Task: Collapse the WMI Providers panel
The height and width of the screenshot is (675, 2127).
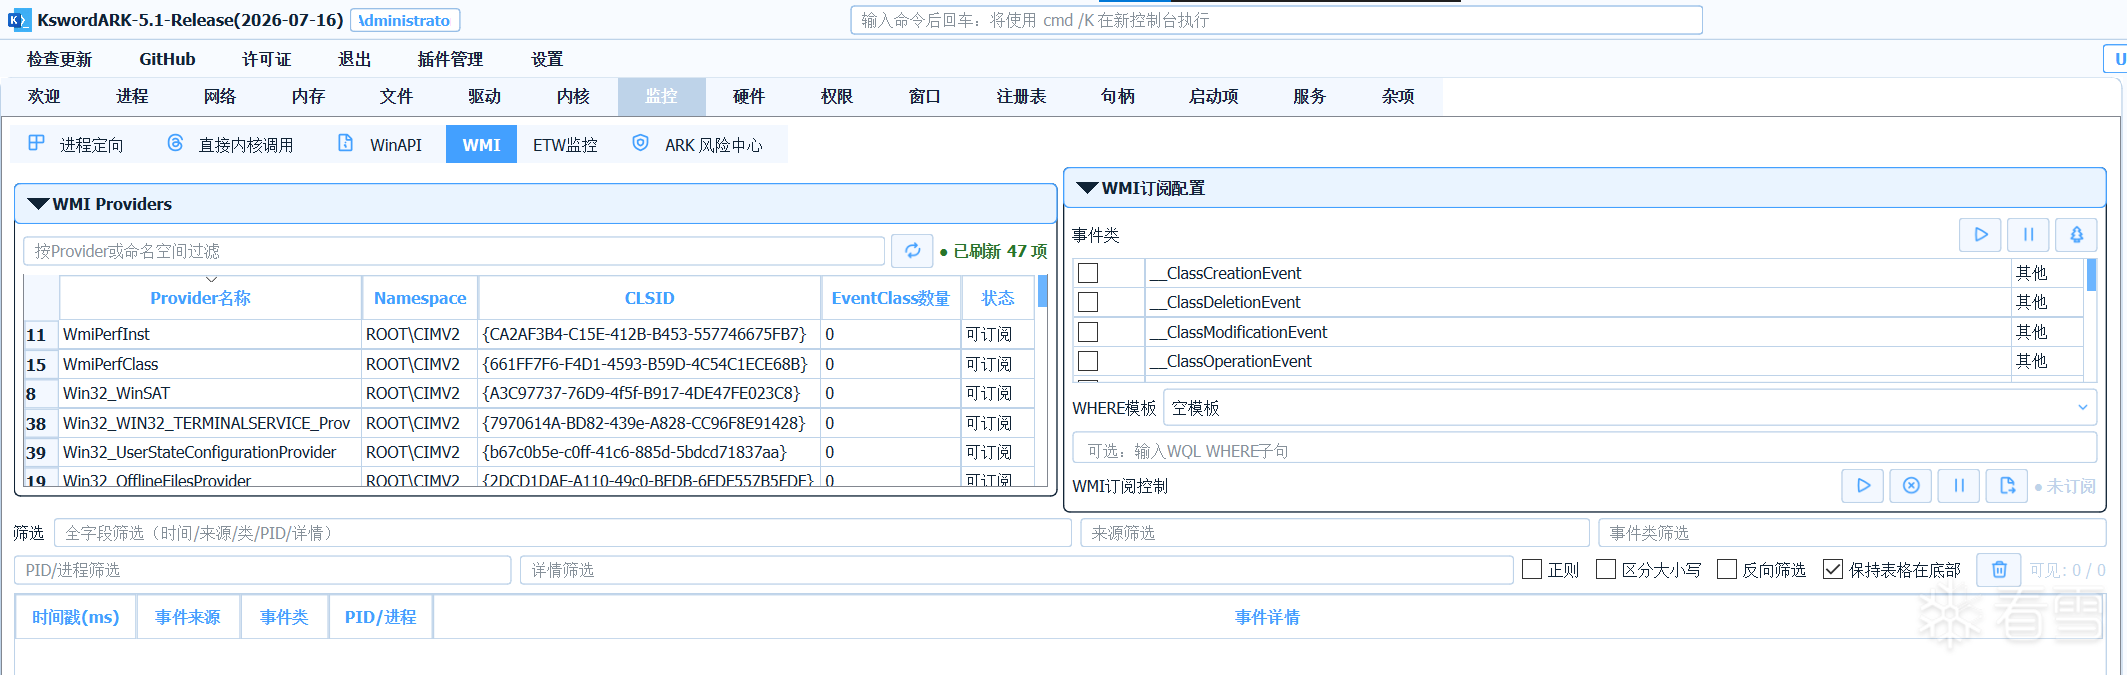Action: click(38, 204)
